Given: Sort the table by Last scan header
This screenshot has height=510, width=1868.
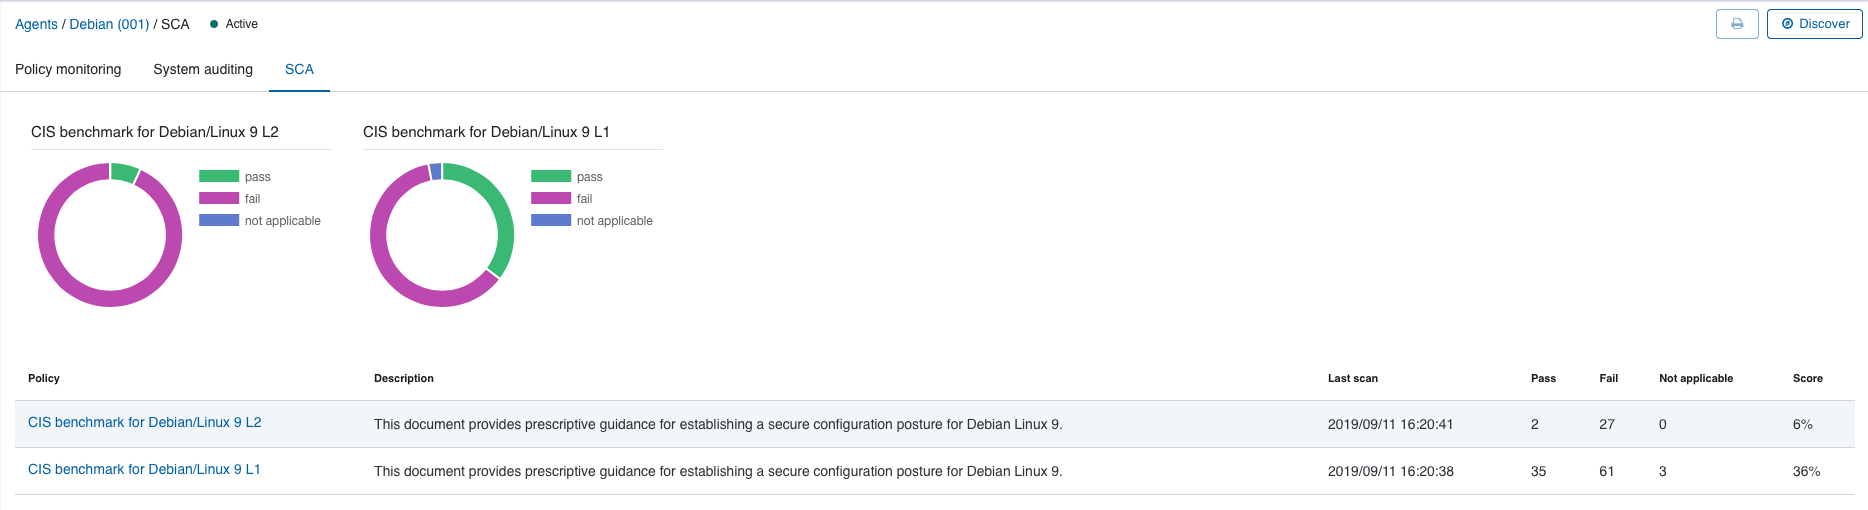Looking at the screenshot, I should 1353,378.
